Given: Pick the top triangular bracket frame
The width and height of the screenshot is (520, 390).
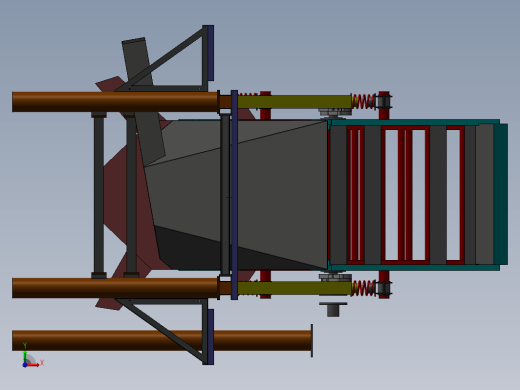Looking at the screenshot, I should pyautogui.click(x=165, y=58).
